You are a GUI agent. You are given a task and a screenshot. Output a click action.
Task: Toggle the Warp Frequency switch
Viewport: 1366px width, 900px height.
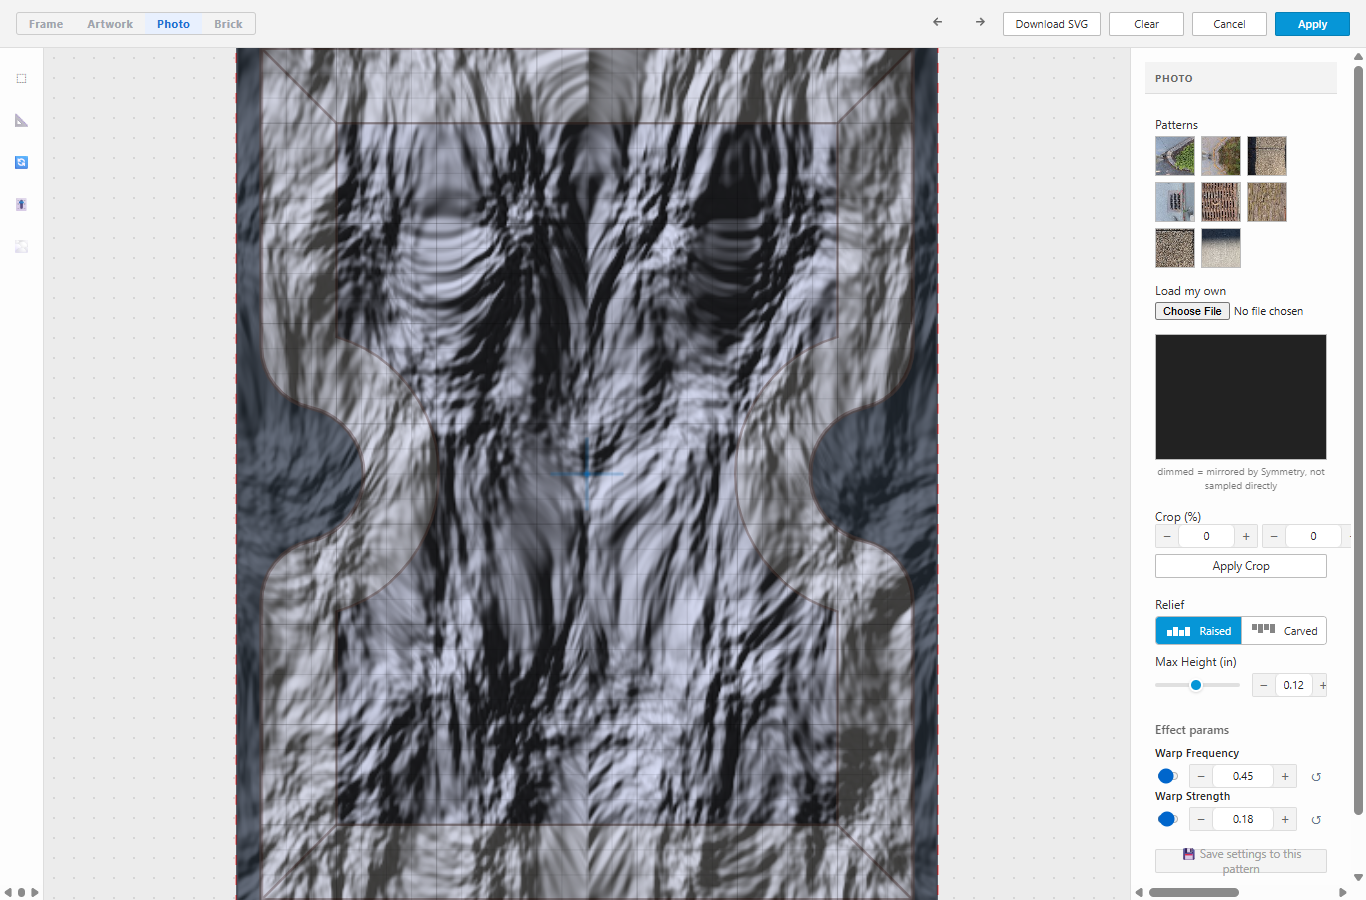(x=1167, y=776)
